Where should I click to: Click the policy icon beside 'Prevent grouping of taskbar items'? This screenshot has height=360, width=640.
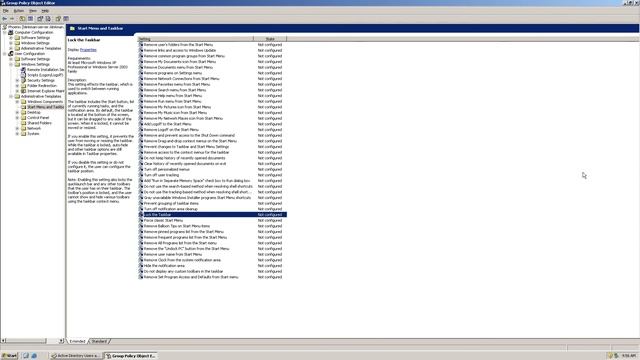click(141, 203)
